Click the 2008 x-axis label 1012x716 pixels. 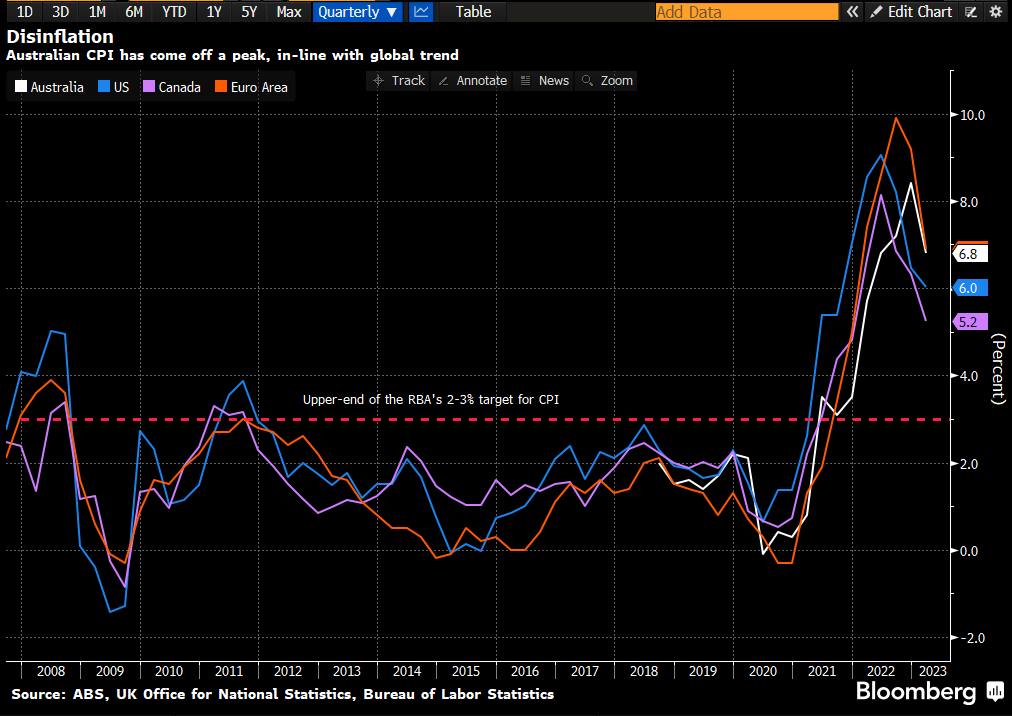51,671
